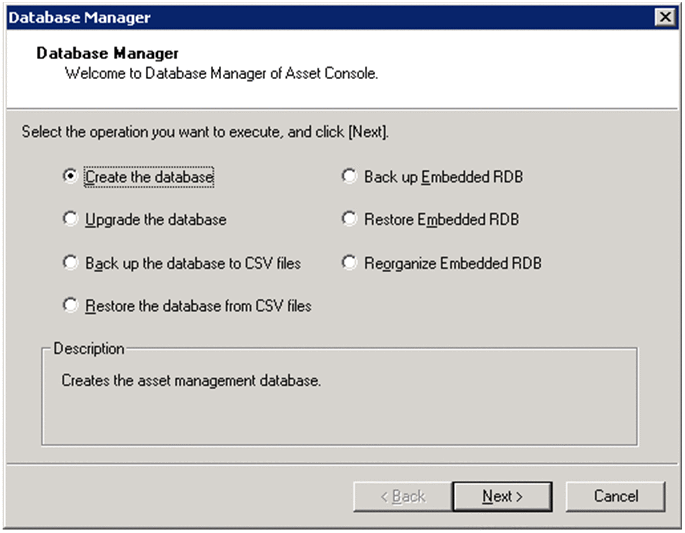Click the greyed-out Back button
The image size is (685, 533).
(401, 496)
